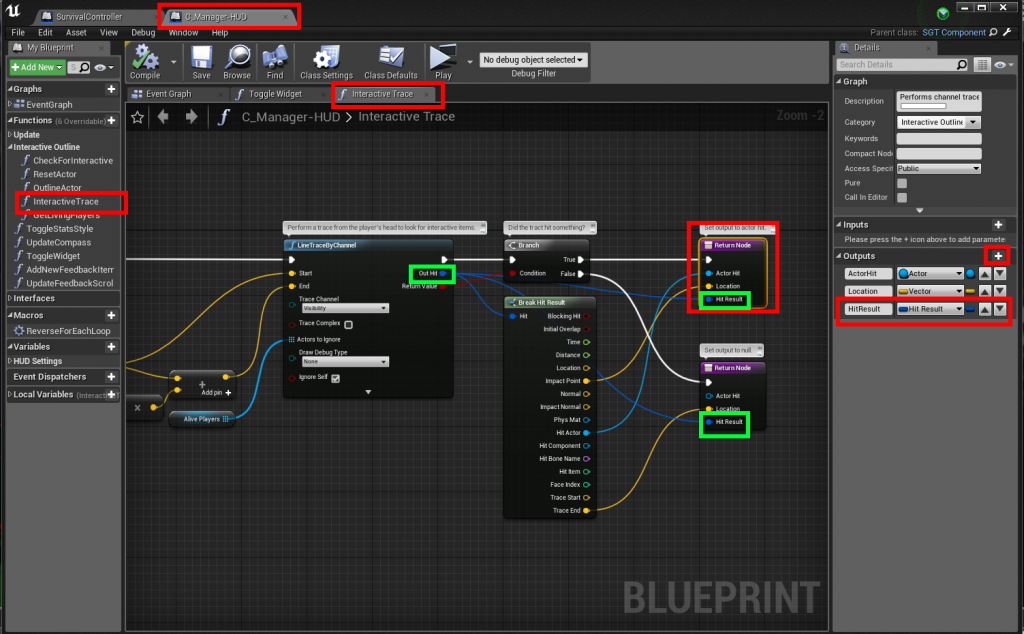Add a new output parameter with plus icon
The image size is (1024, 634).
tap(997, 256)
